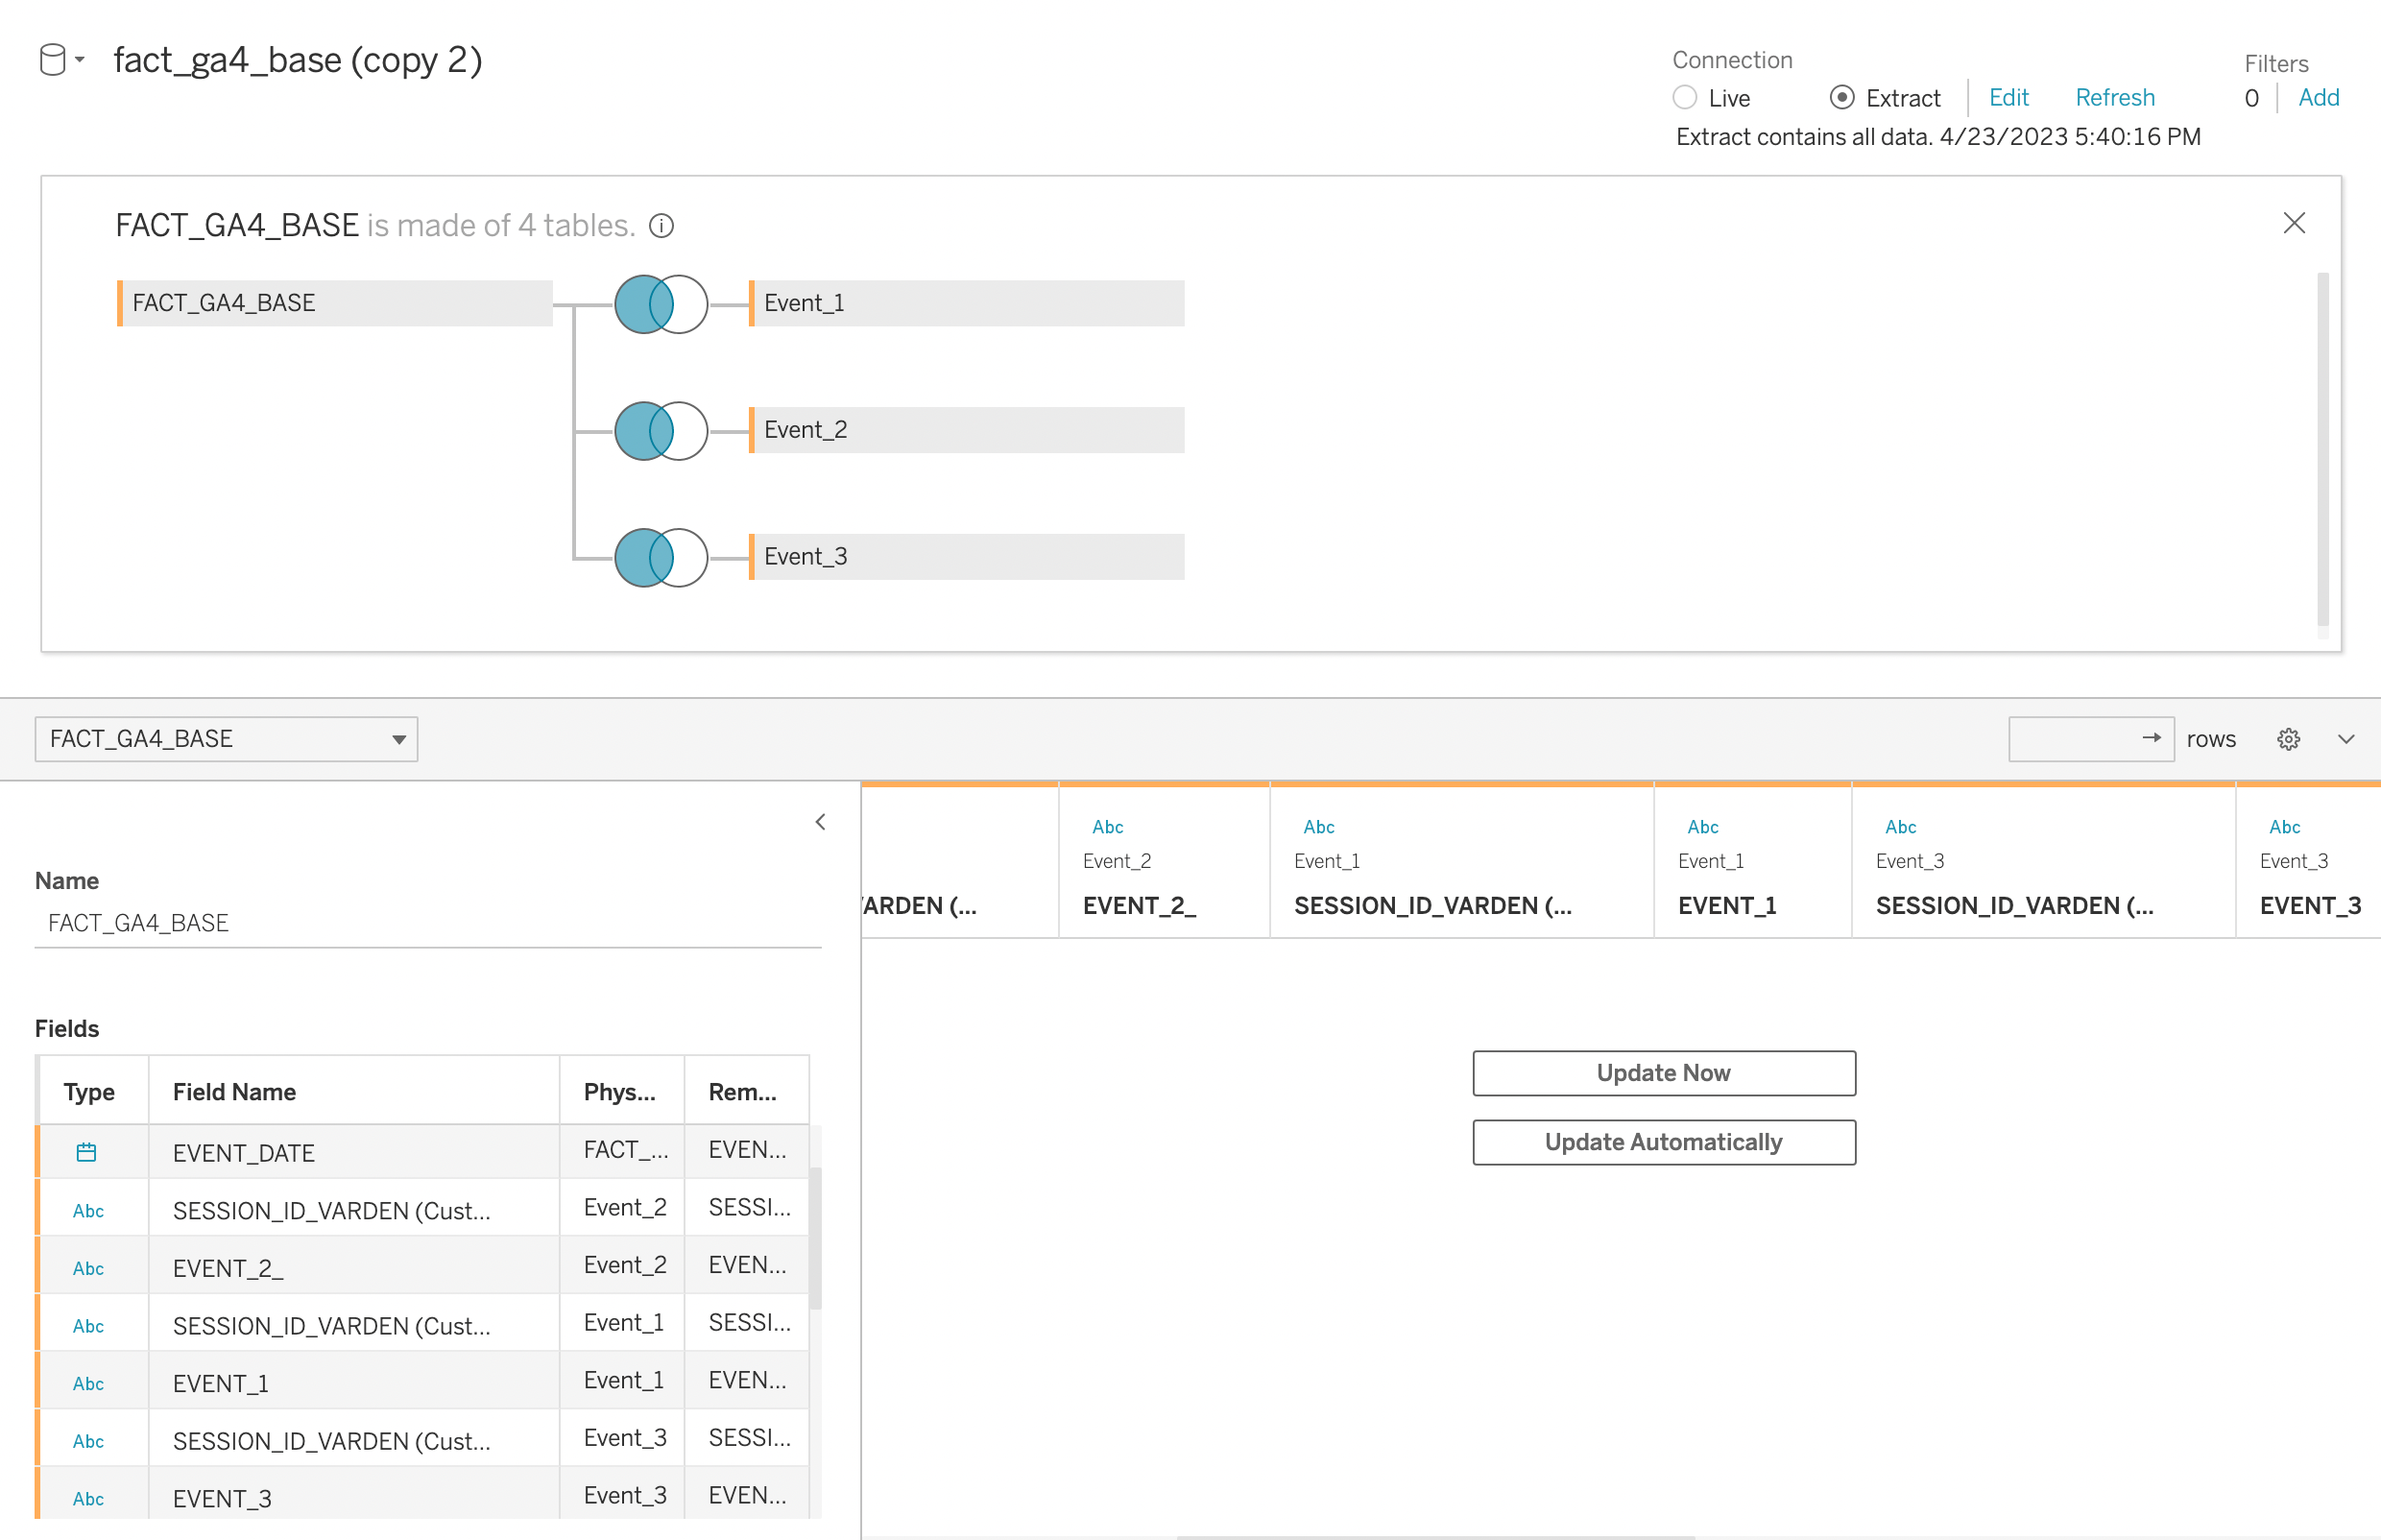Select EVENT_1 column header in data grid
The image size is (2381, 1540).
1752,862
